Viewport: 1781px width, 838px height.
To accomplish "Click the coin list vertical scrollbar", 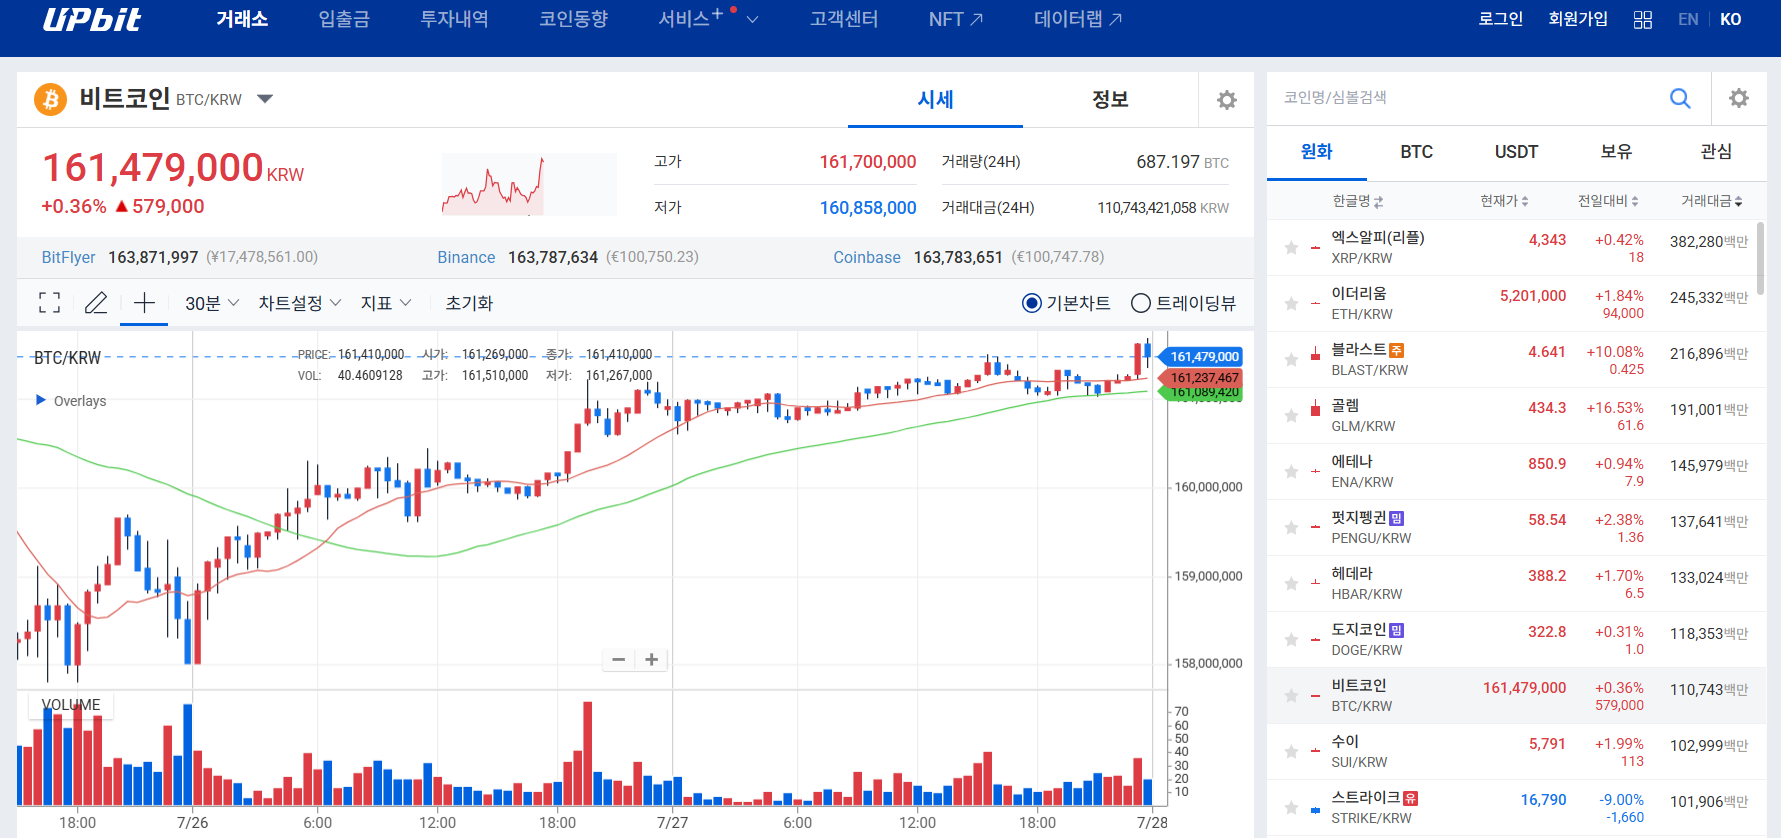I will 1760,258.
